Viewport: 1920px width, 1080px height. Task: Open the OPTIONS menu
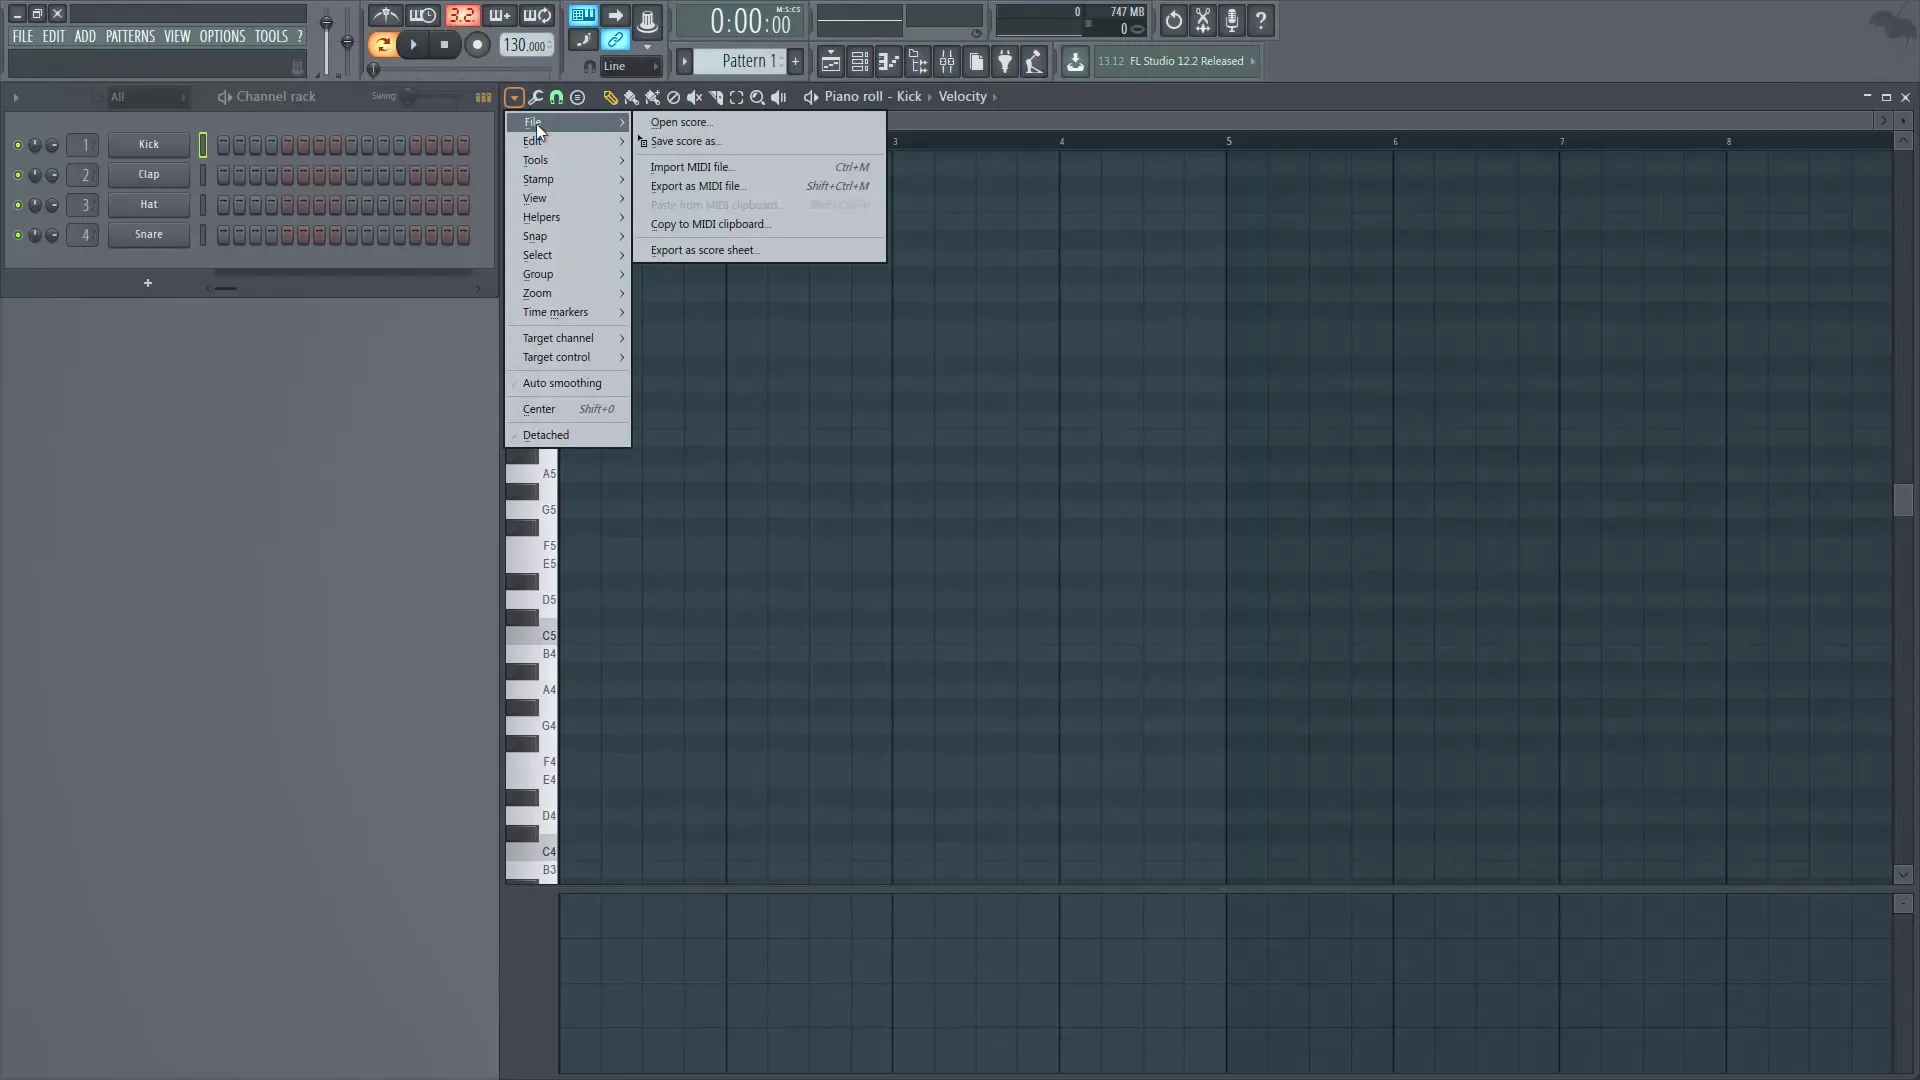pyautogui.click(x=221, y=35)
